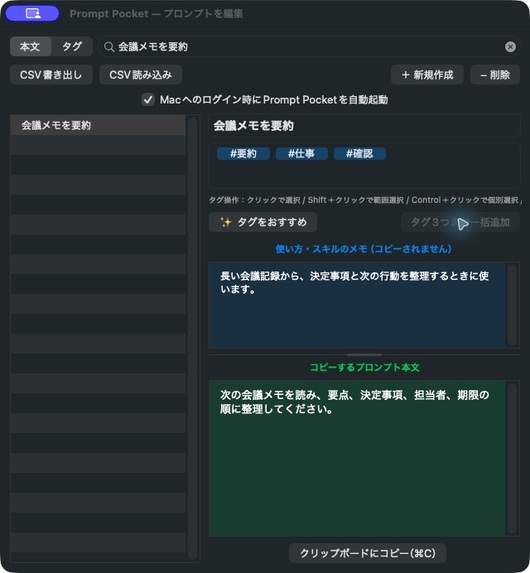
Task: Click the prompt body area vertical scrollbar
Action: [x=512, y=458]
